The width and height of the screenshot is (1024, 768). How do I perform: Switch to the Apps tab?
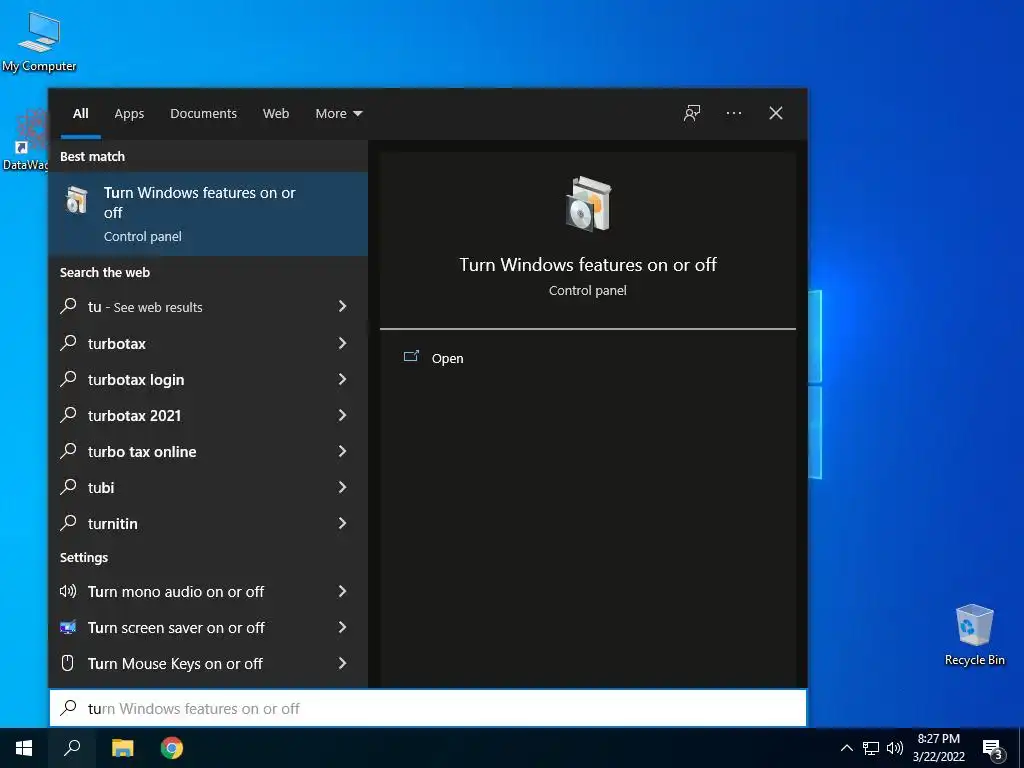tap(129, 114)
